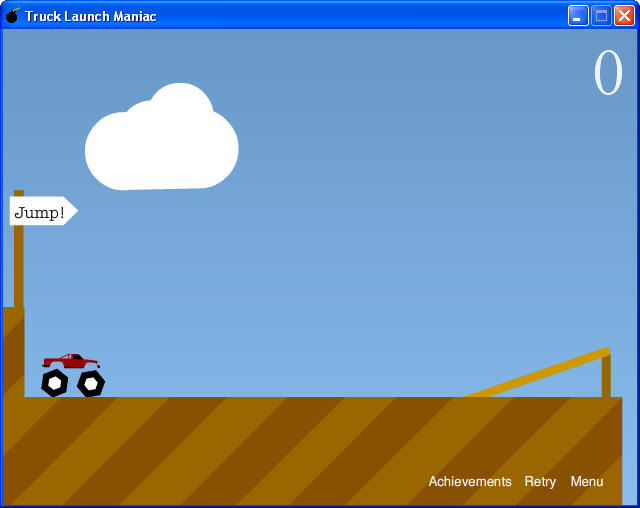
Task: Click the Jump! sign
Action: (43, 211)
